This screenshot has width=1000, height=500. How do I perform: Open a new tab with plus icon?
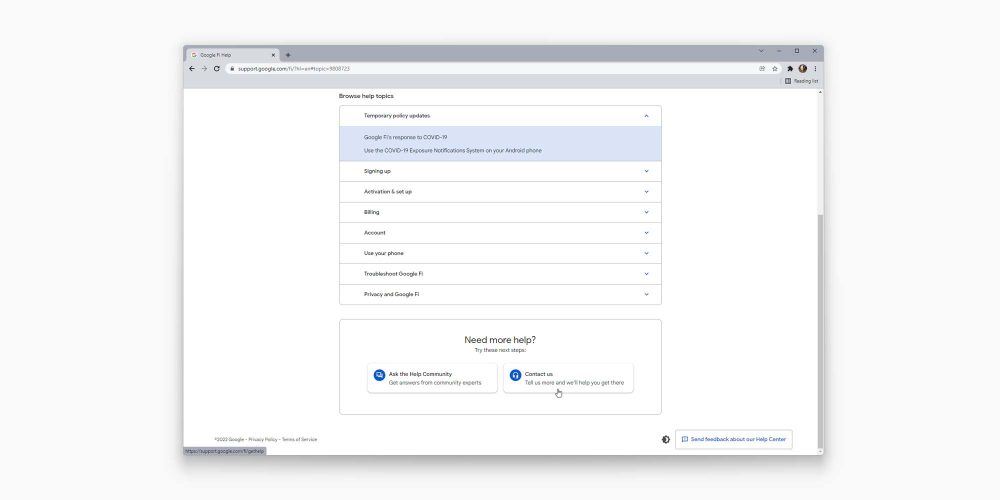(x=288, y=55)
